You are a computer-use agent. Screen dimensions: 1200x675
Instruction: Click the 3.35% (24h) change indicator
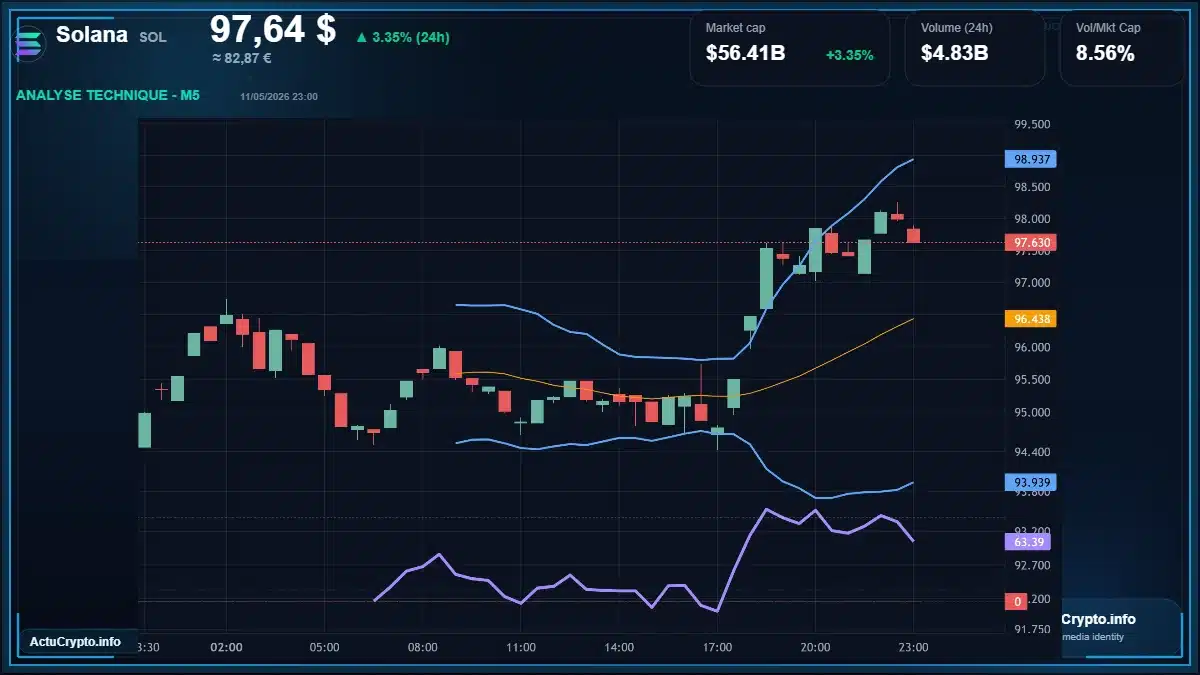pos(403,37)
